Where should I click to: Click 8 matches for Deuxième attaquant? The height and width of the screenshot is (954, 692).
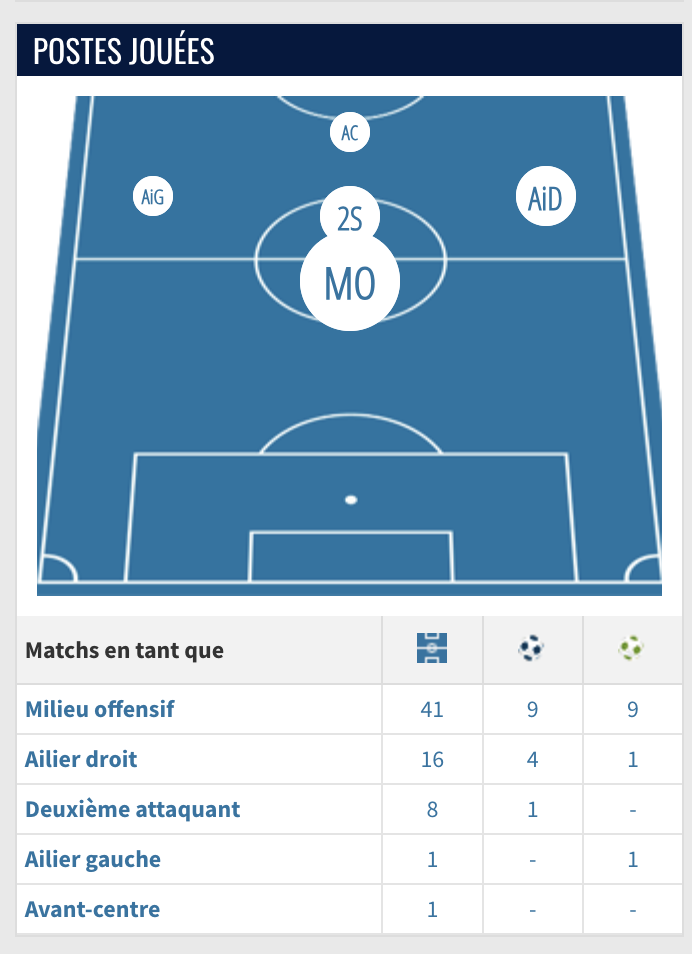pyautogui.click(x=432, y=809)
